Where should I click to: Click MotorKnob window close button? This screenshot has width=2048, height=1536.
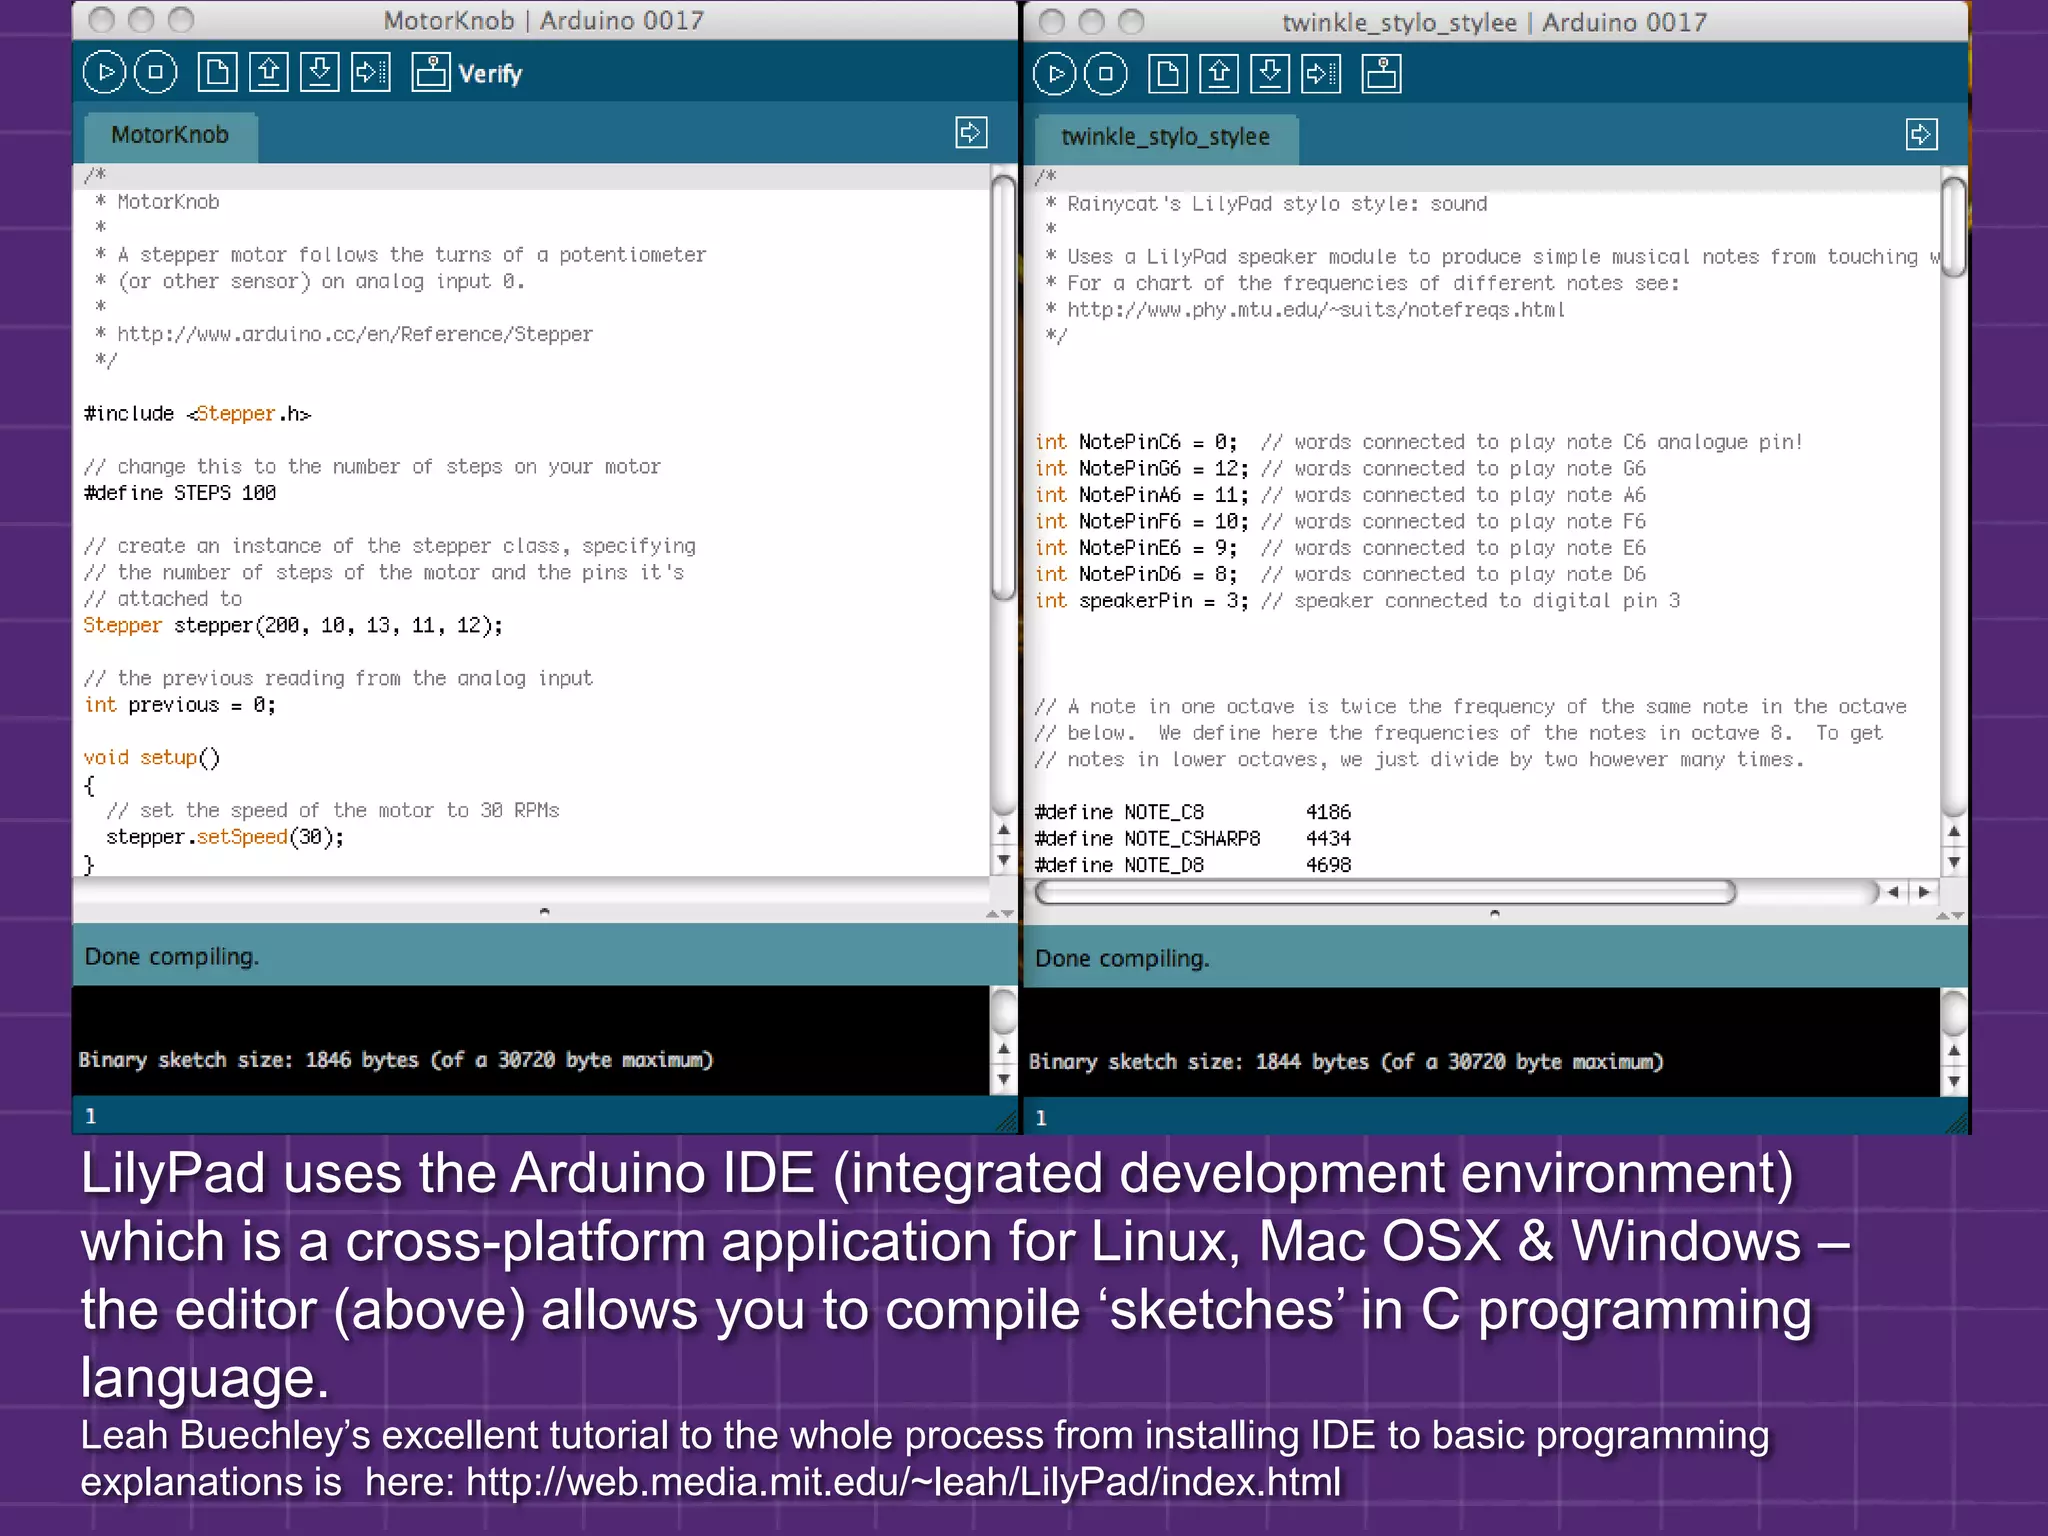101,19
